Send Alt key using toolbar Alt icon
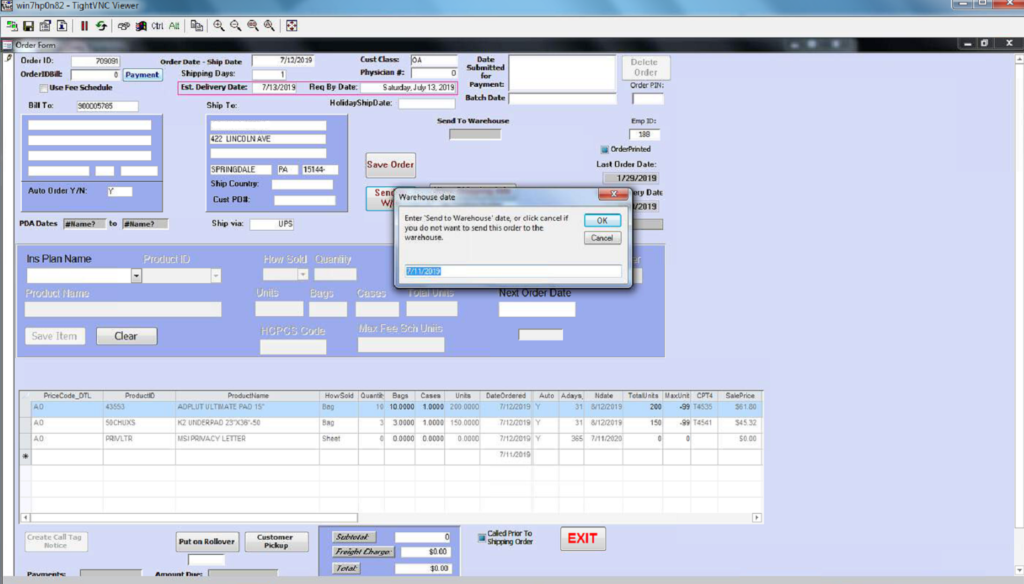Image resolution: width=1024 pixels, height=584 pixels. [x=174, y=25]
